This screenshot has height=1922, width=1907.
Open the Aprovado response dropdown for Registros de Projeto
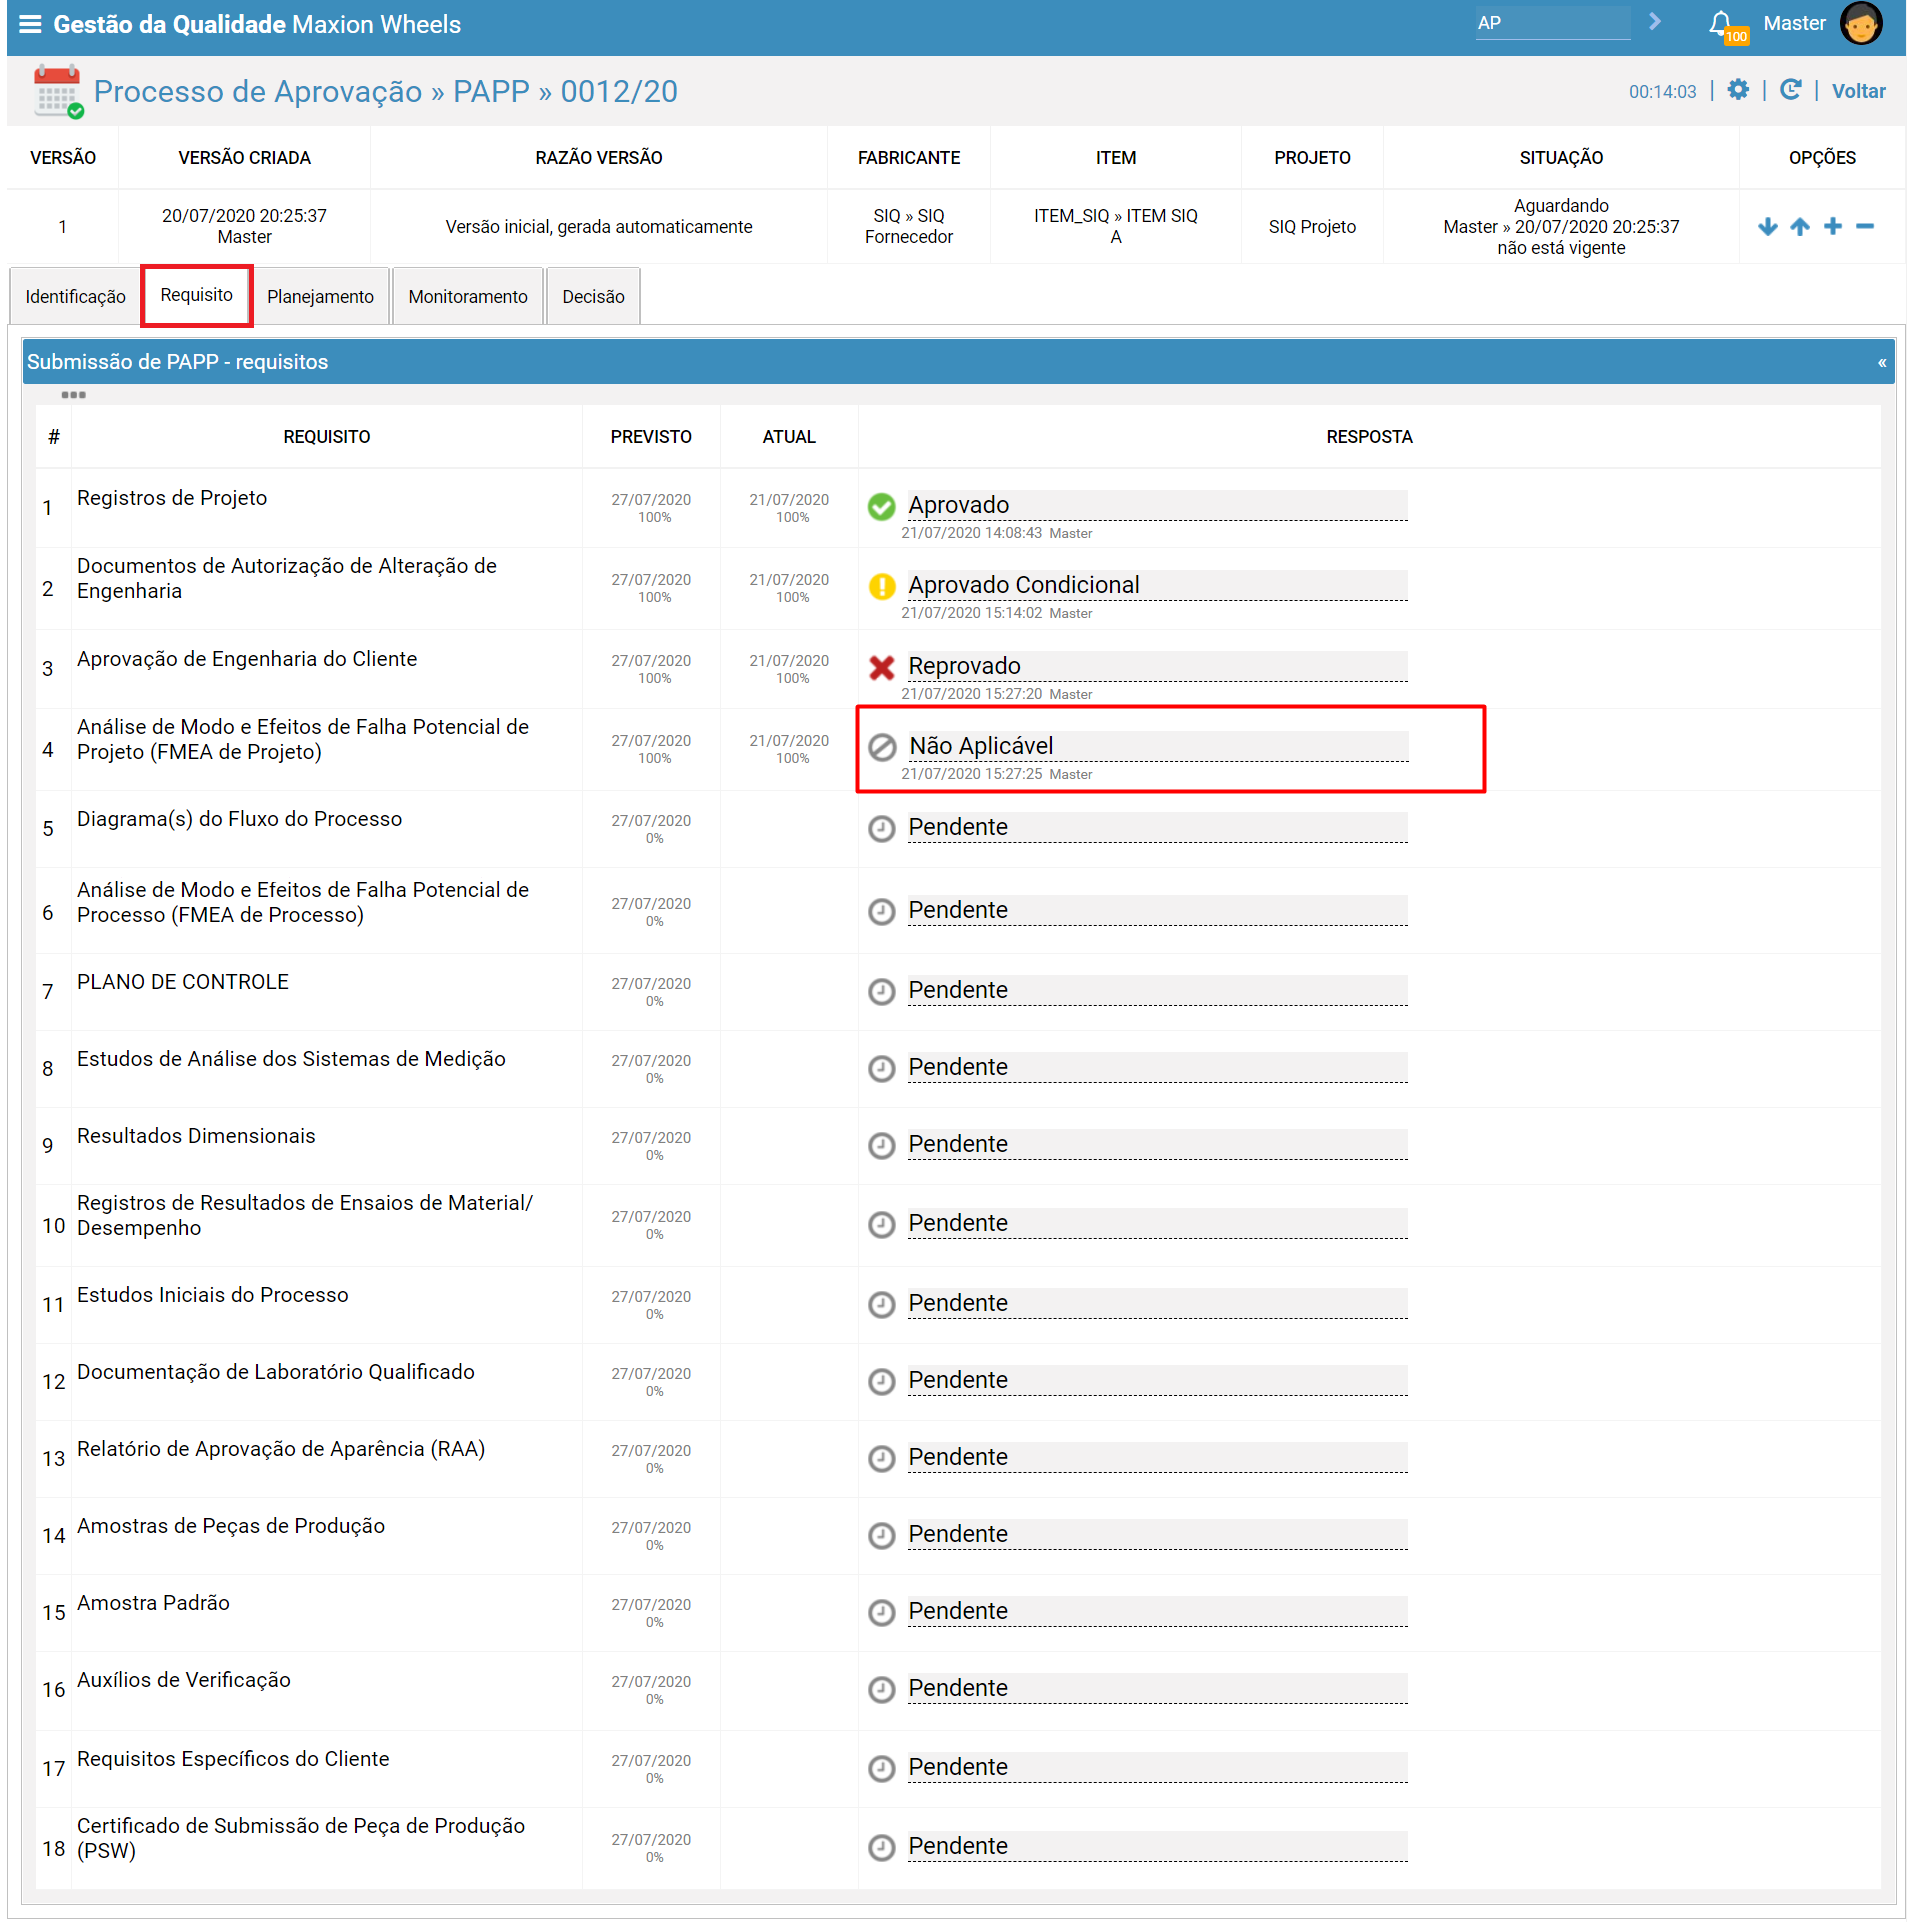click(x=1157, y=506)
